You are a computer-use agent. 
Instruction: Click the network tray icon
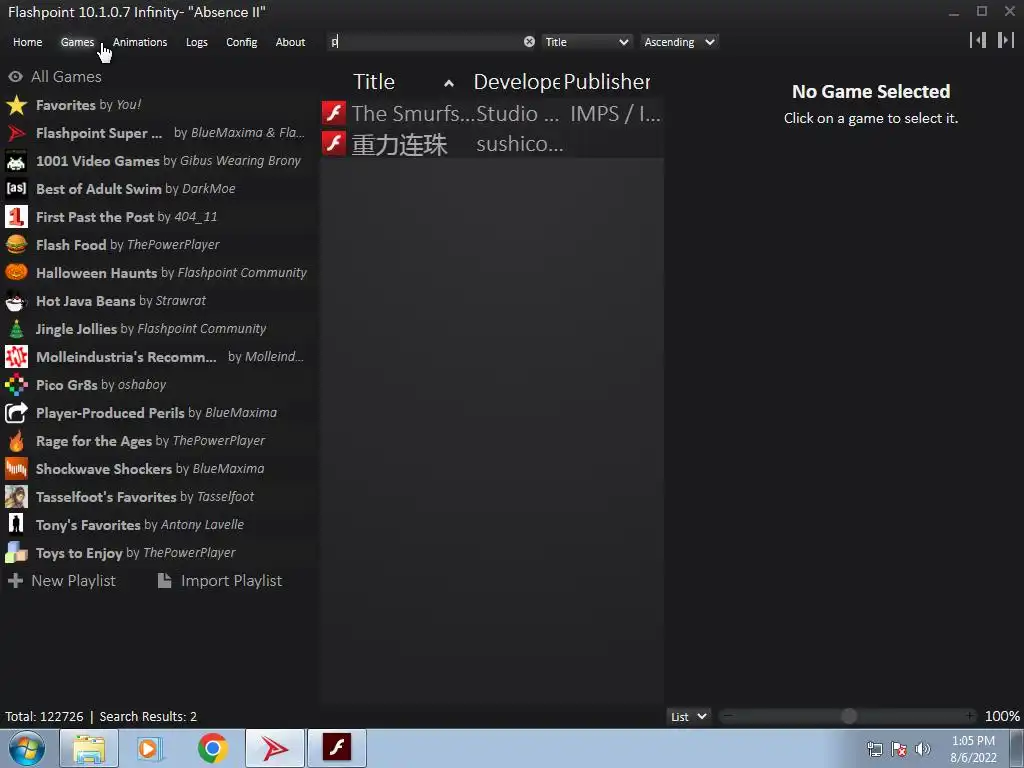[x=874, y=749]
